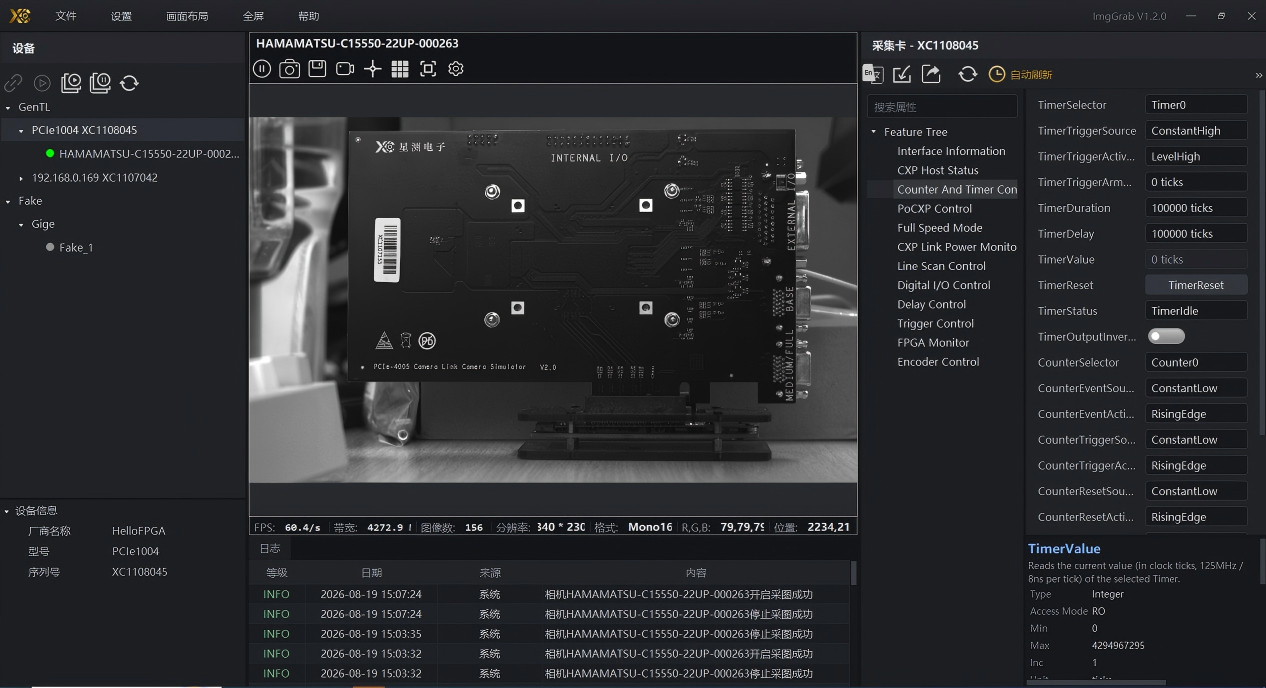Edit the TimerDuration 100000 ticks field

[x=1196, y=208]
